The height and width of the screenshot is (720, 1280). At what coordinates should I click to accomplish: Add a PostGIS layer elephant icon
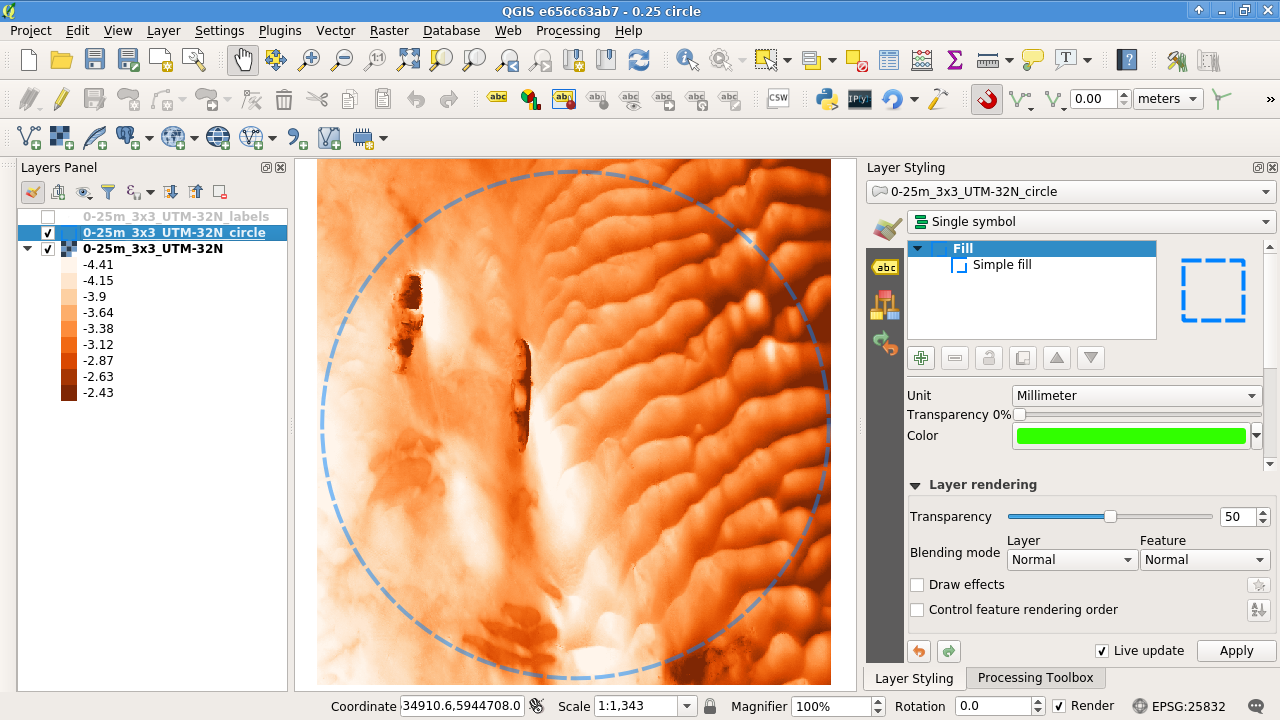tap(127, 137)
